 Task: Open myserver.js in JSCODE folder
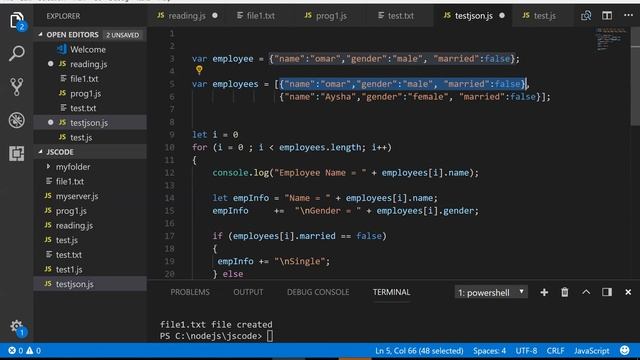[90, 196]
